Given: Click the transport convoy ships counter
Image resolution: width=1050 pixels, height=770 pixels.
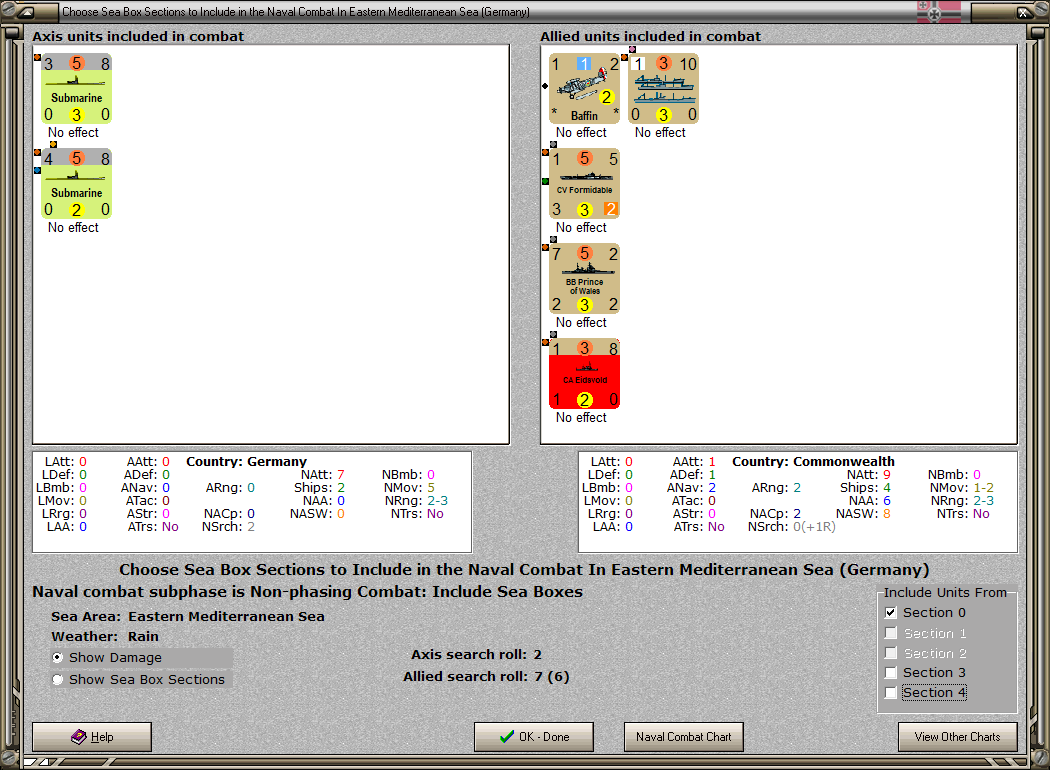Looking at the screenshot, I should [x=664, y=89].
